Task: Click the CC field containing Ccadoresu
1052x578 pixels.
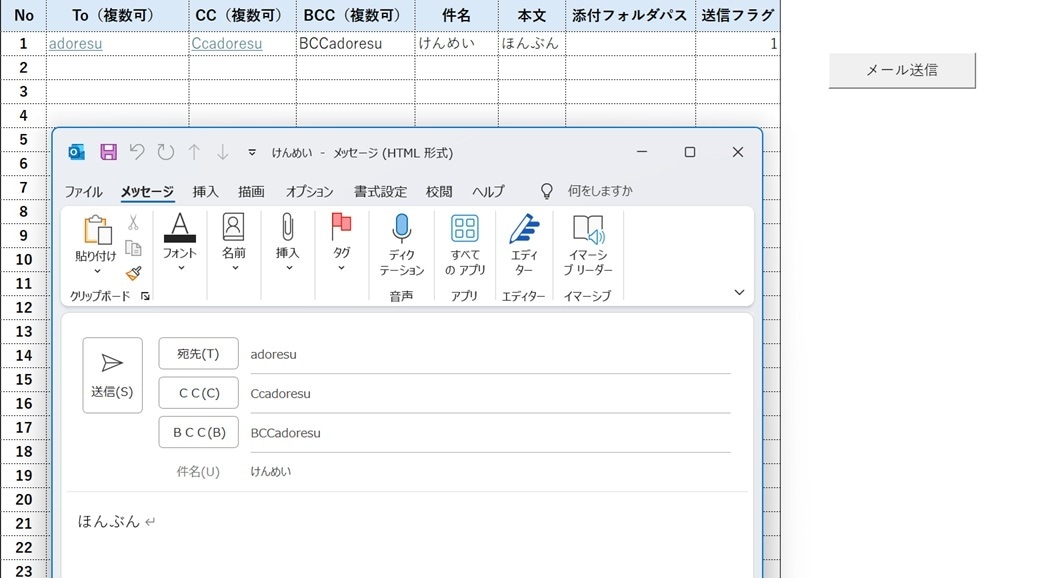Action: 490,394
